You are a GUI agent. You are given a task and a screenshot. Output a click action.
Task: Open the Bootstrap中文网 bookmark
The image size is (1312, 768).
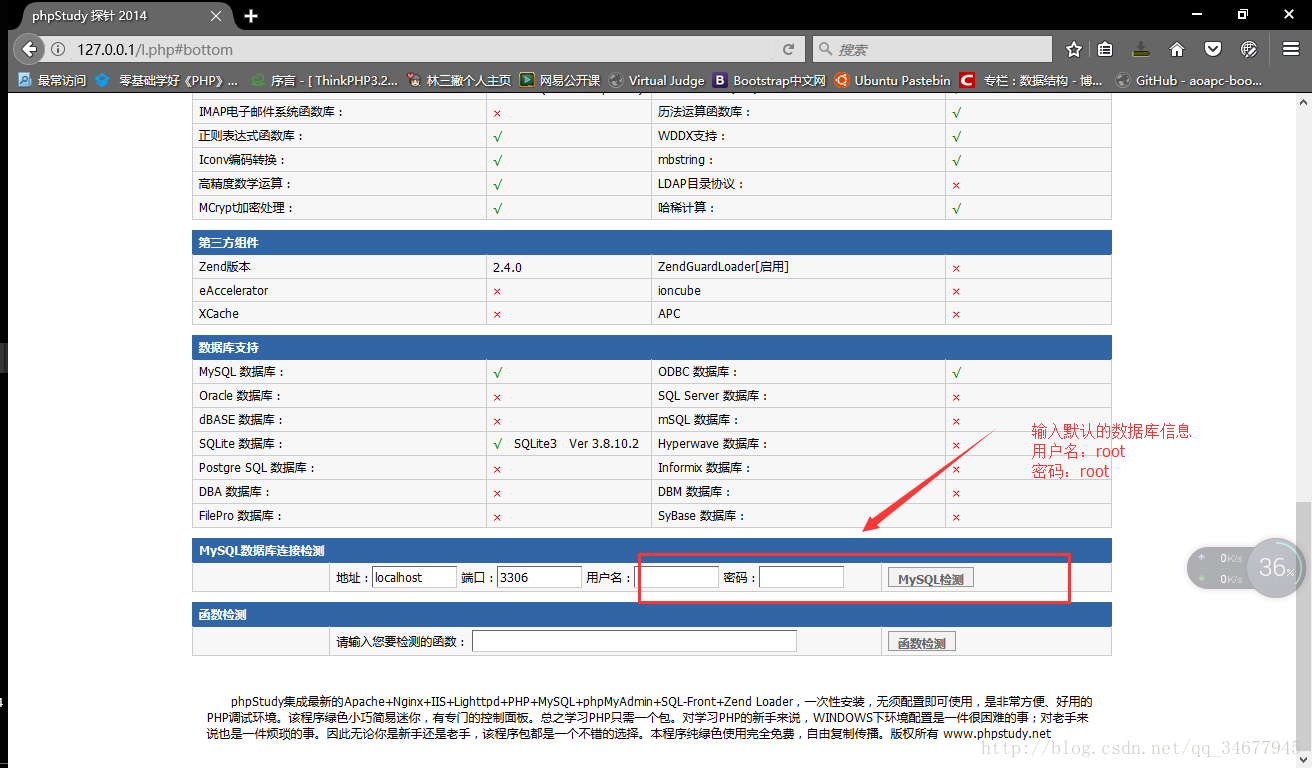(770, 80)
